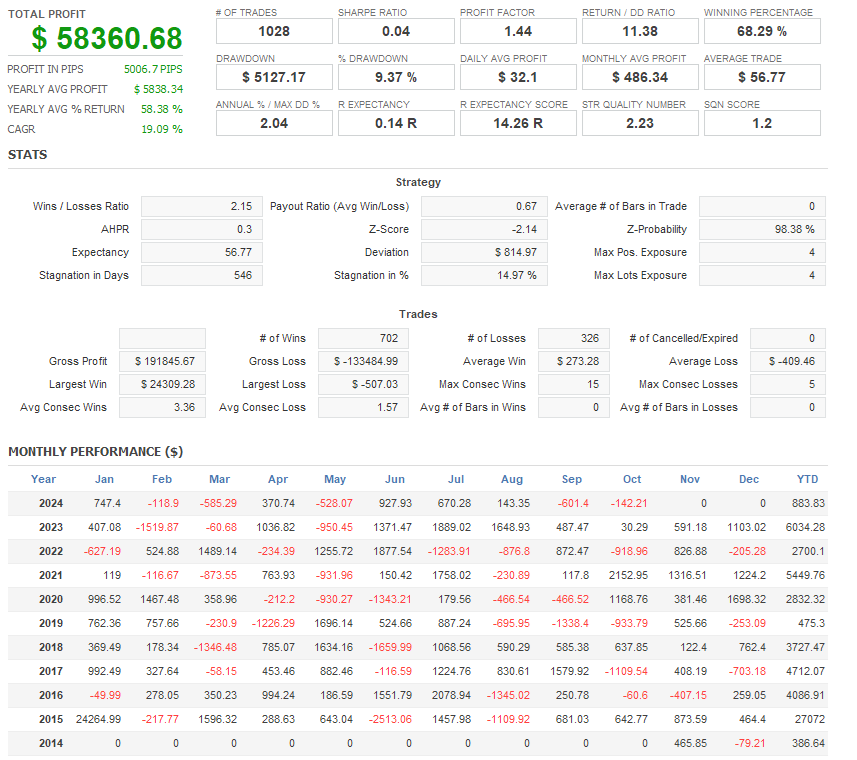Select the Deviation field $ 814.97
This screenshot has height=760, width=857.
pyautogui.click(x=484, y=252)
